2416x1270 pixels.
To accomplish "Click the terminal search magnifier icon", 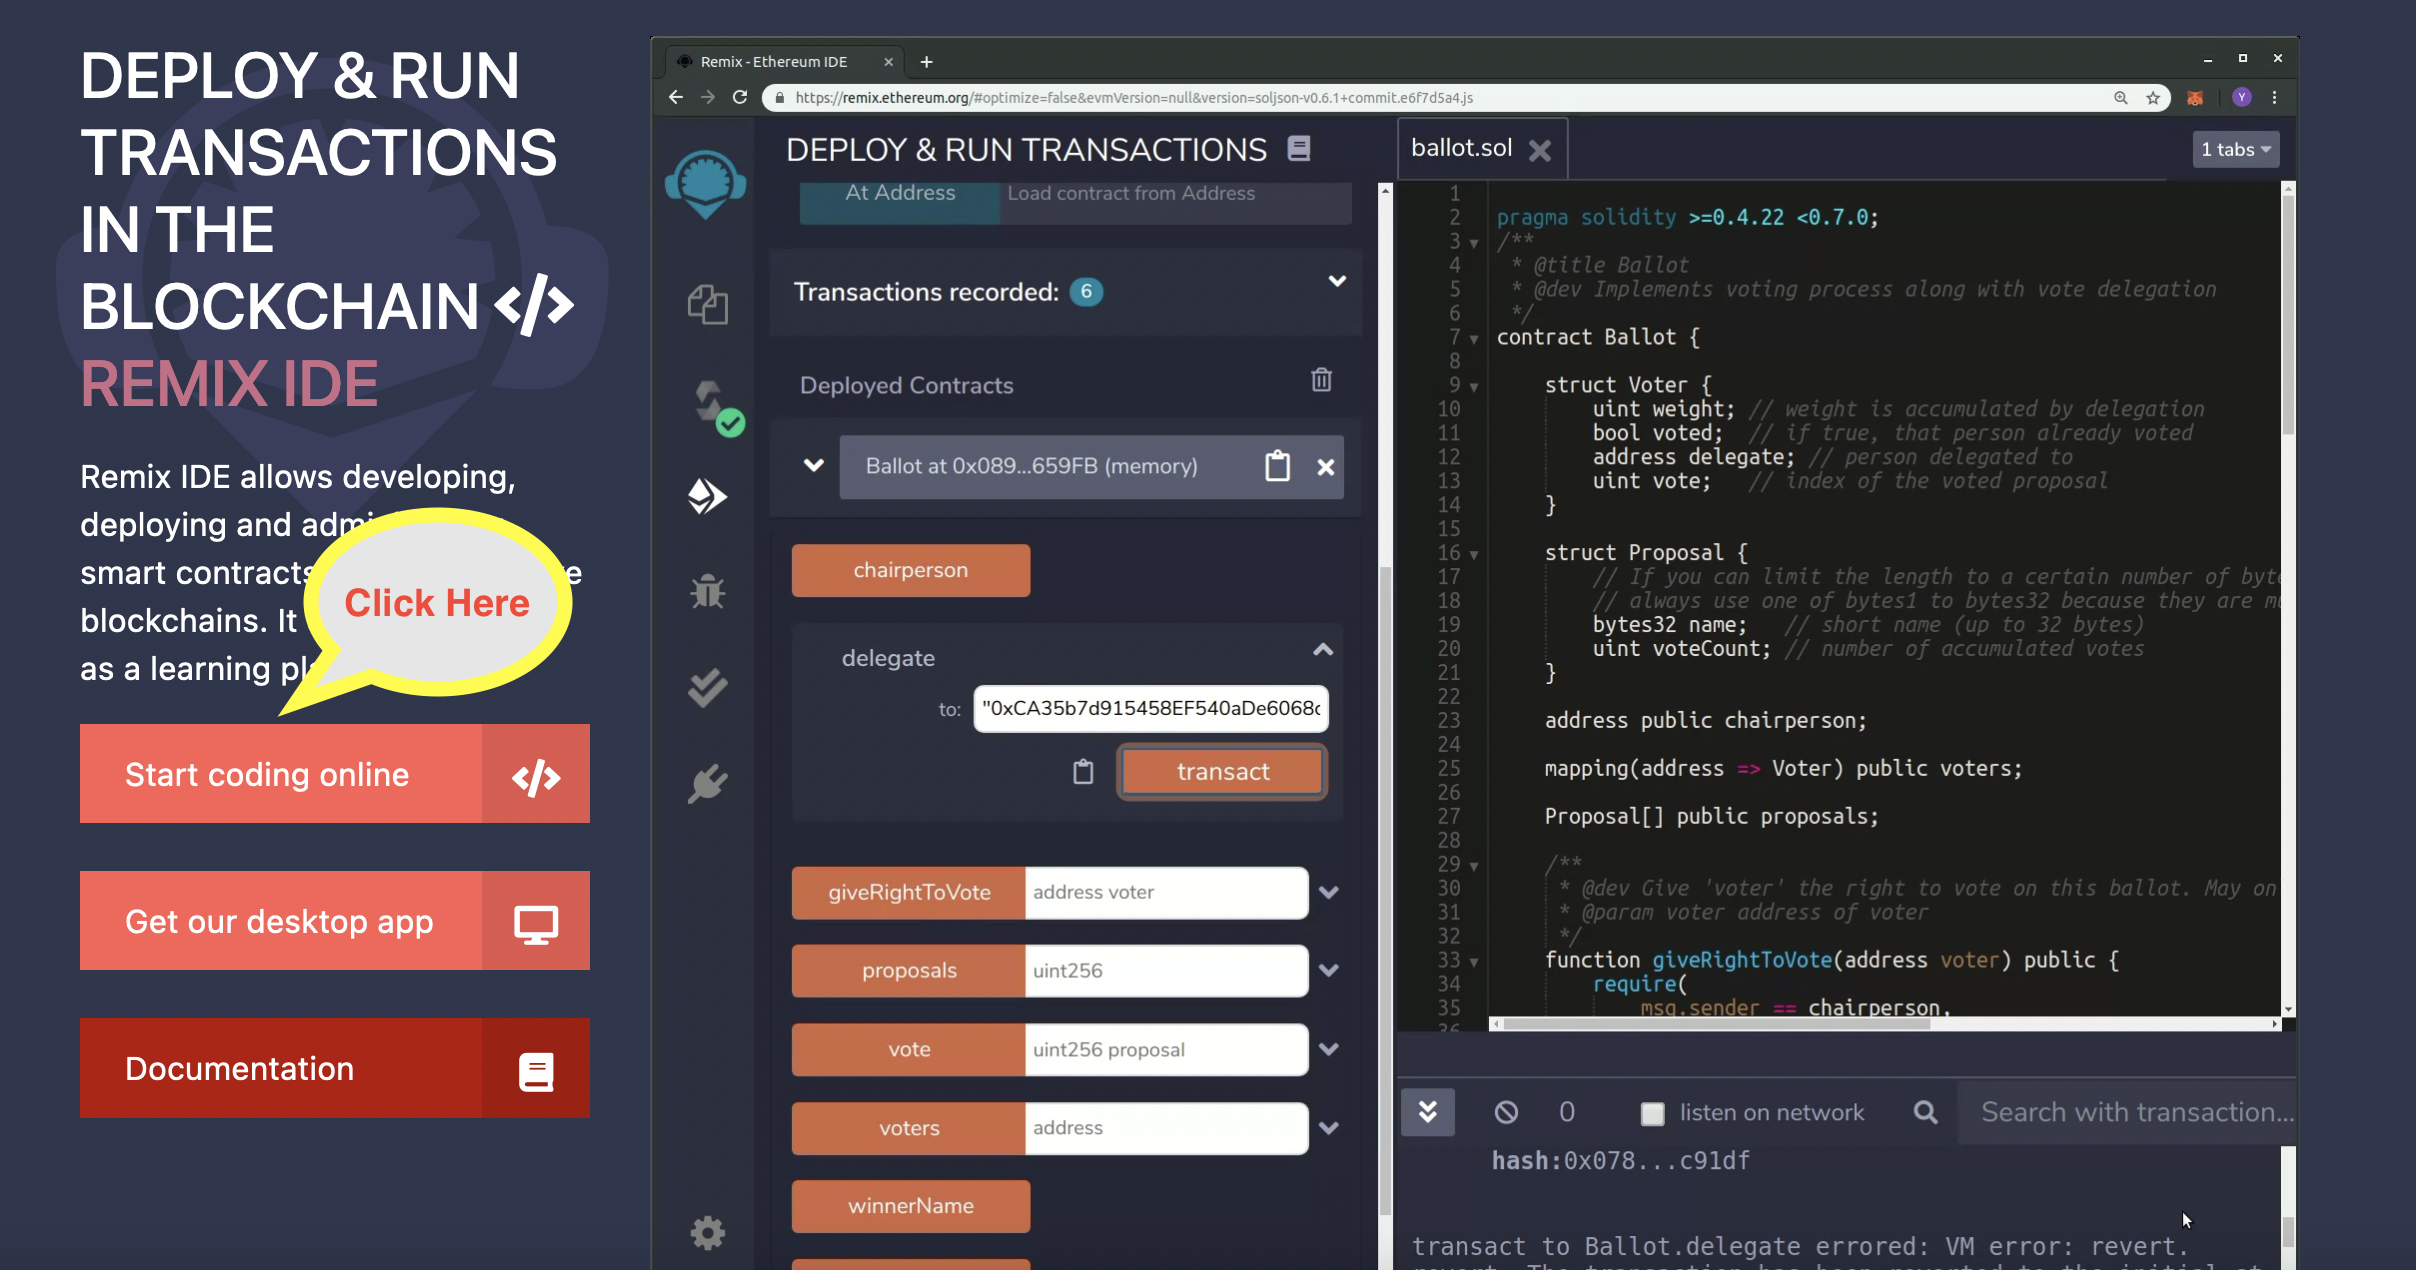I will [x=1925, y=1112].
